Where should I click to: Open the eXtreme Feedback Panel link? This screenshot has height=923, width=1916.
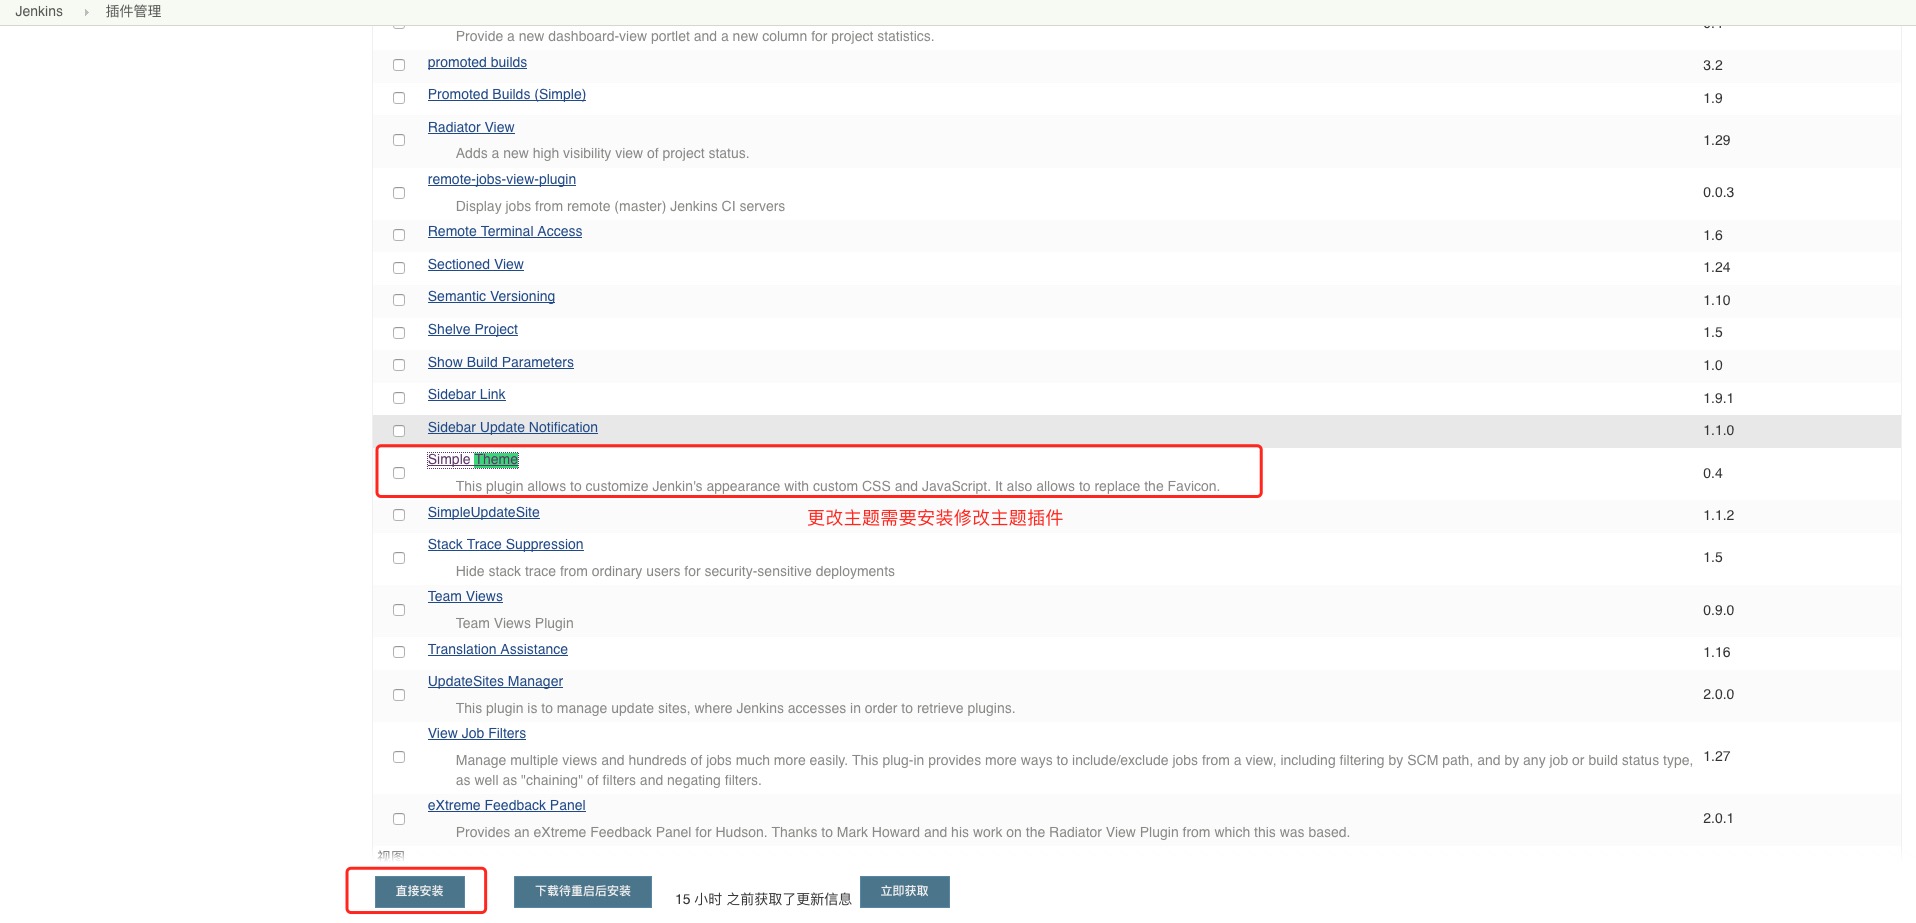[x=507, y=805]
